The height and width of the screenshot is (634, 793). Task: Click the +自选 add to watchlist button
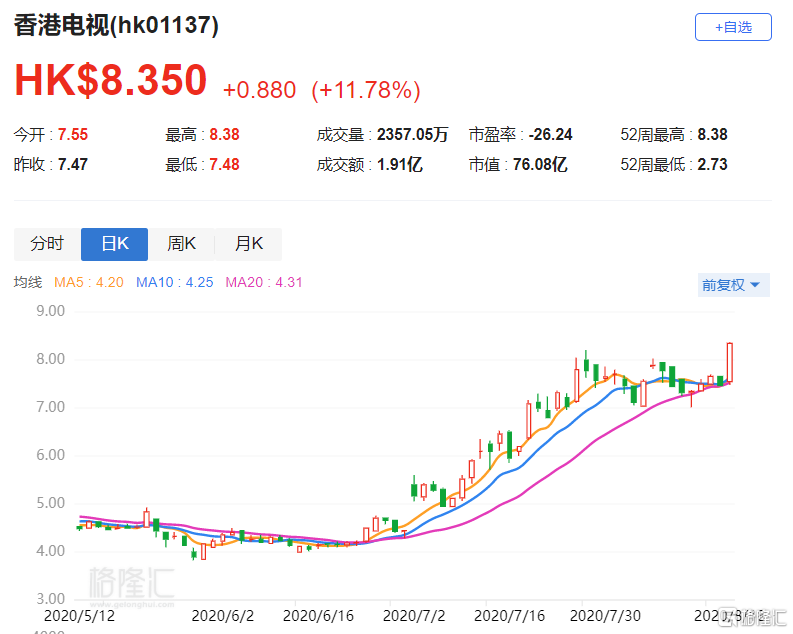(733, 27)
